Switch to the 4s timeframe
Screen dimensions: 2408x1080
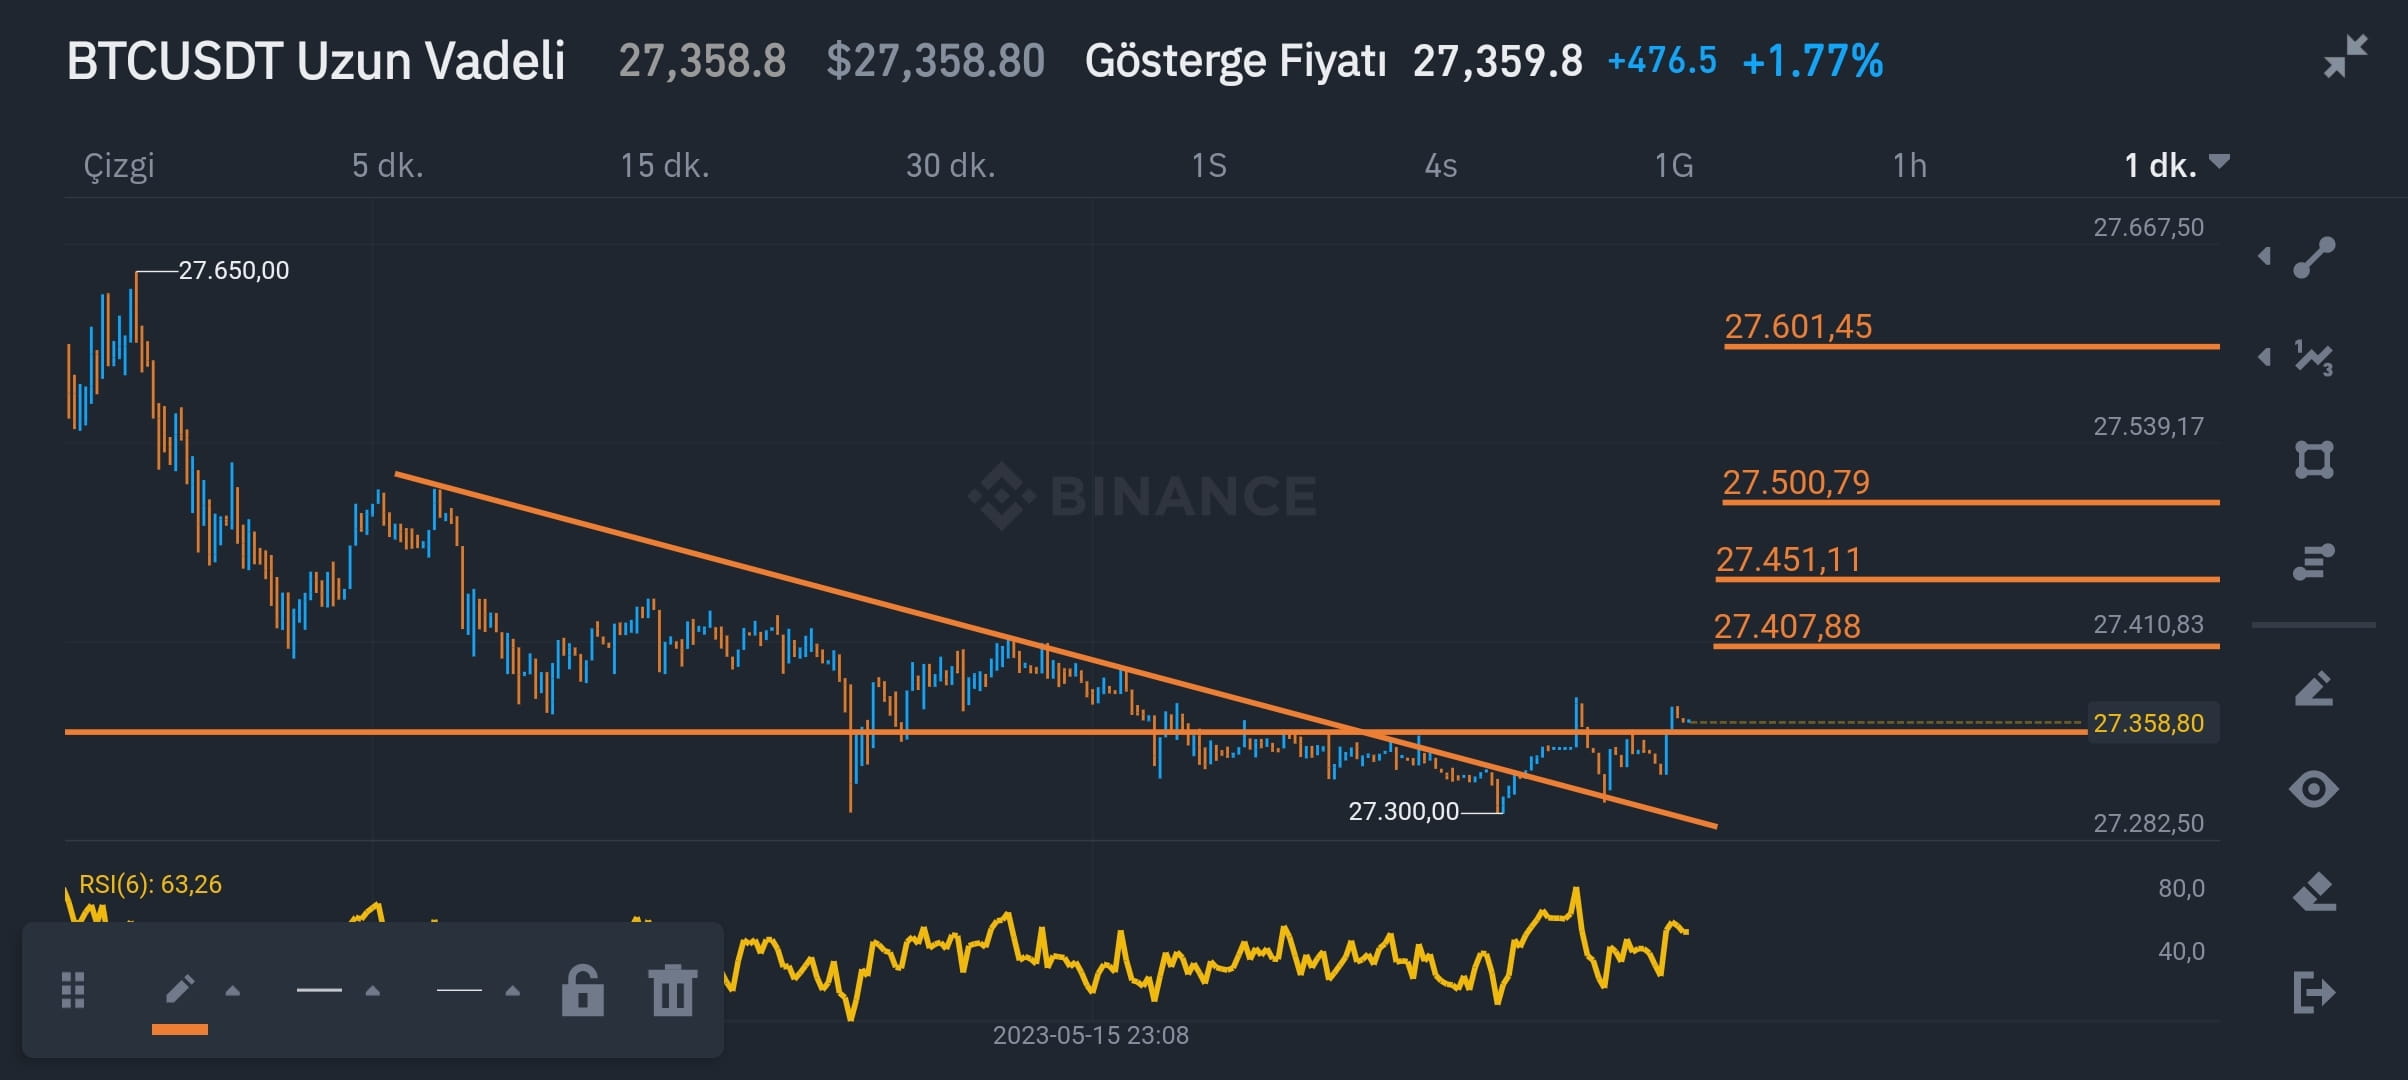[x=1440, y=166]
